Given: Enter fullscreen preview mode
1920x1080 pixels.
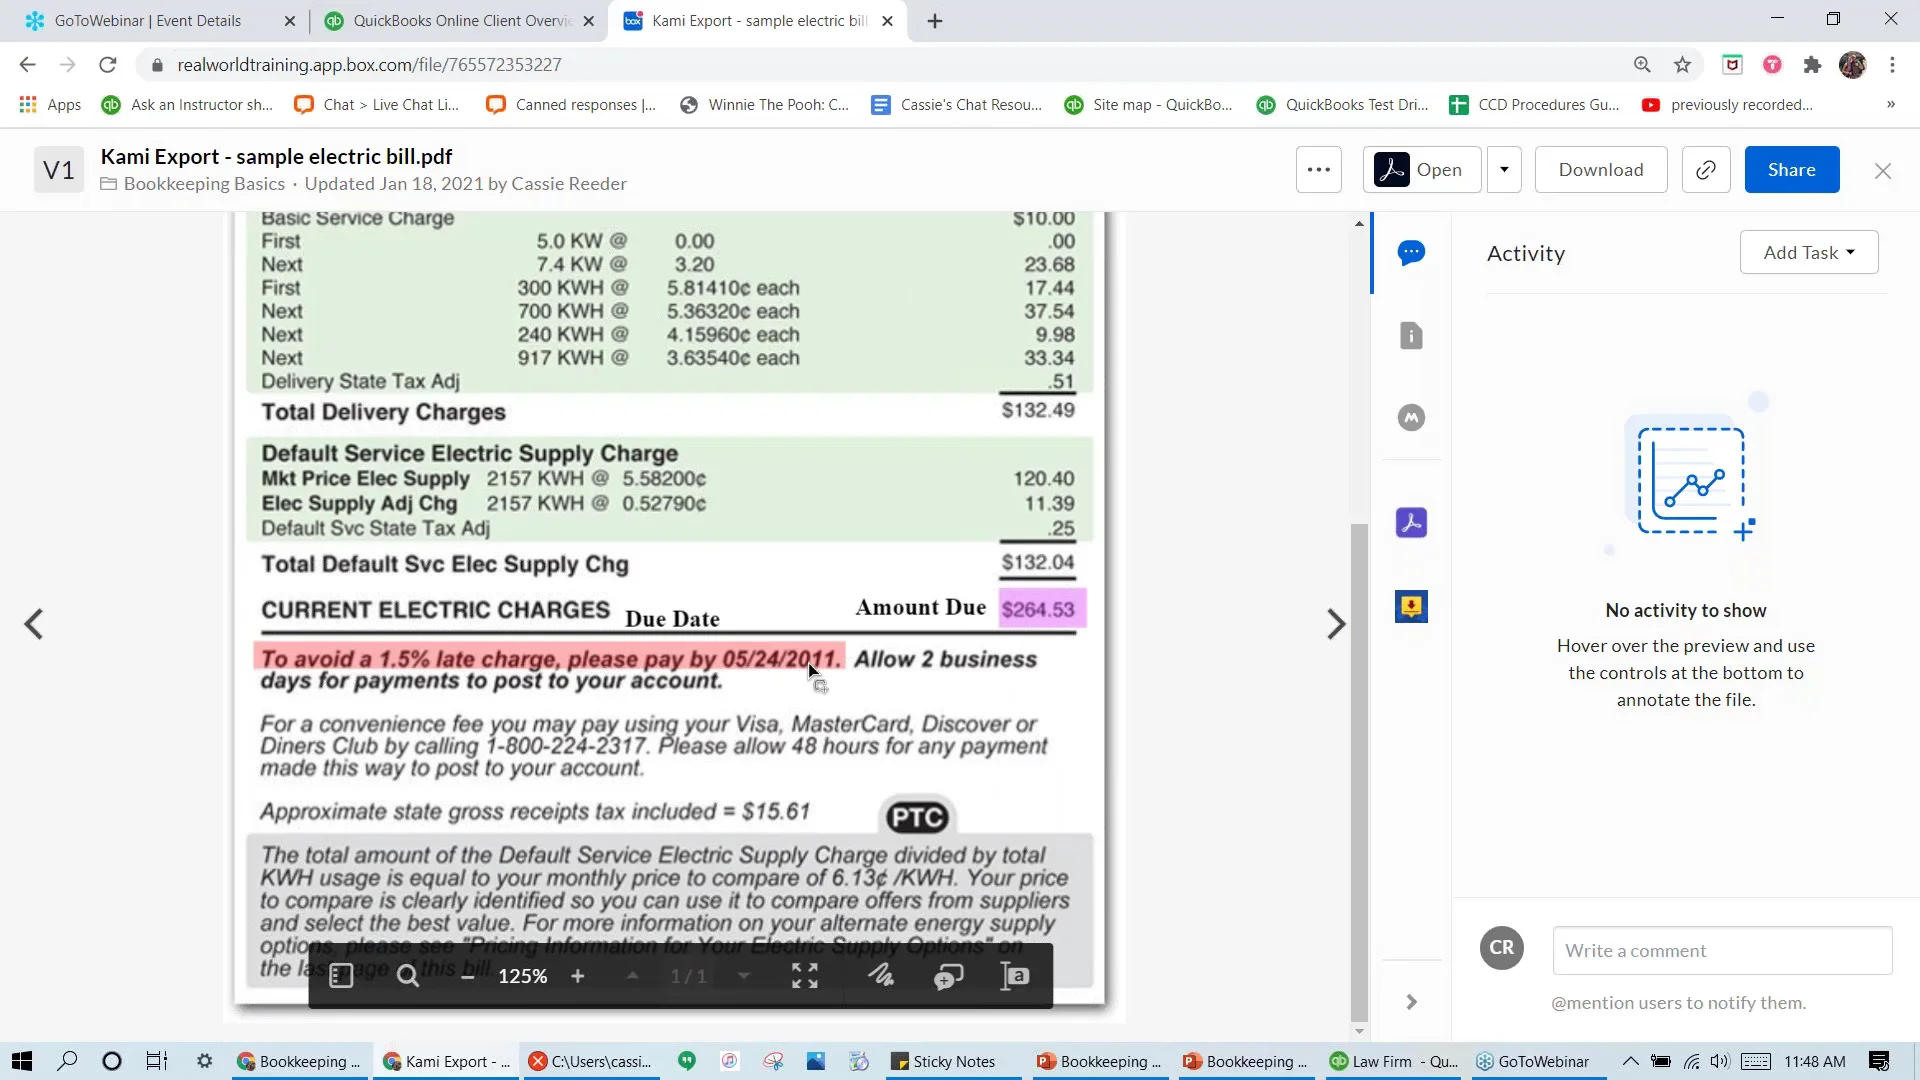Looking at the screenshot, I should tap(805, 976).
